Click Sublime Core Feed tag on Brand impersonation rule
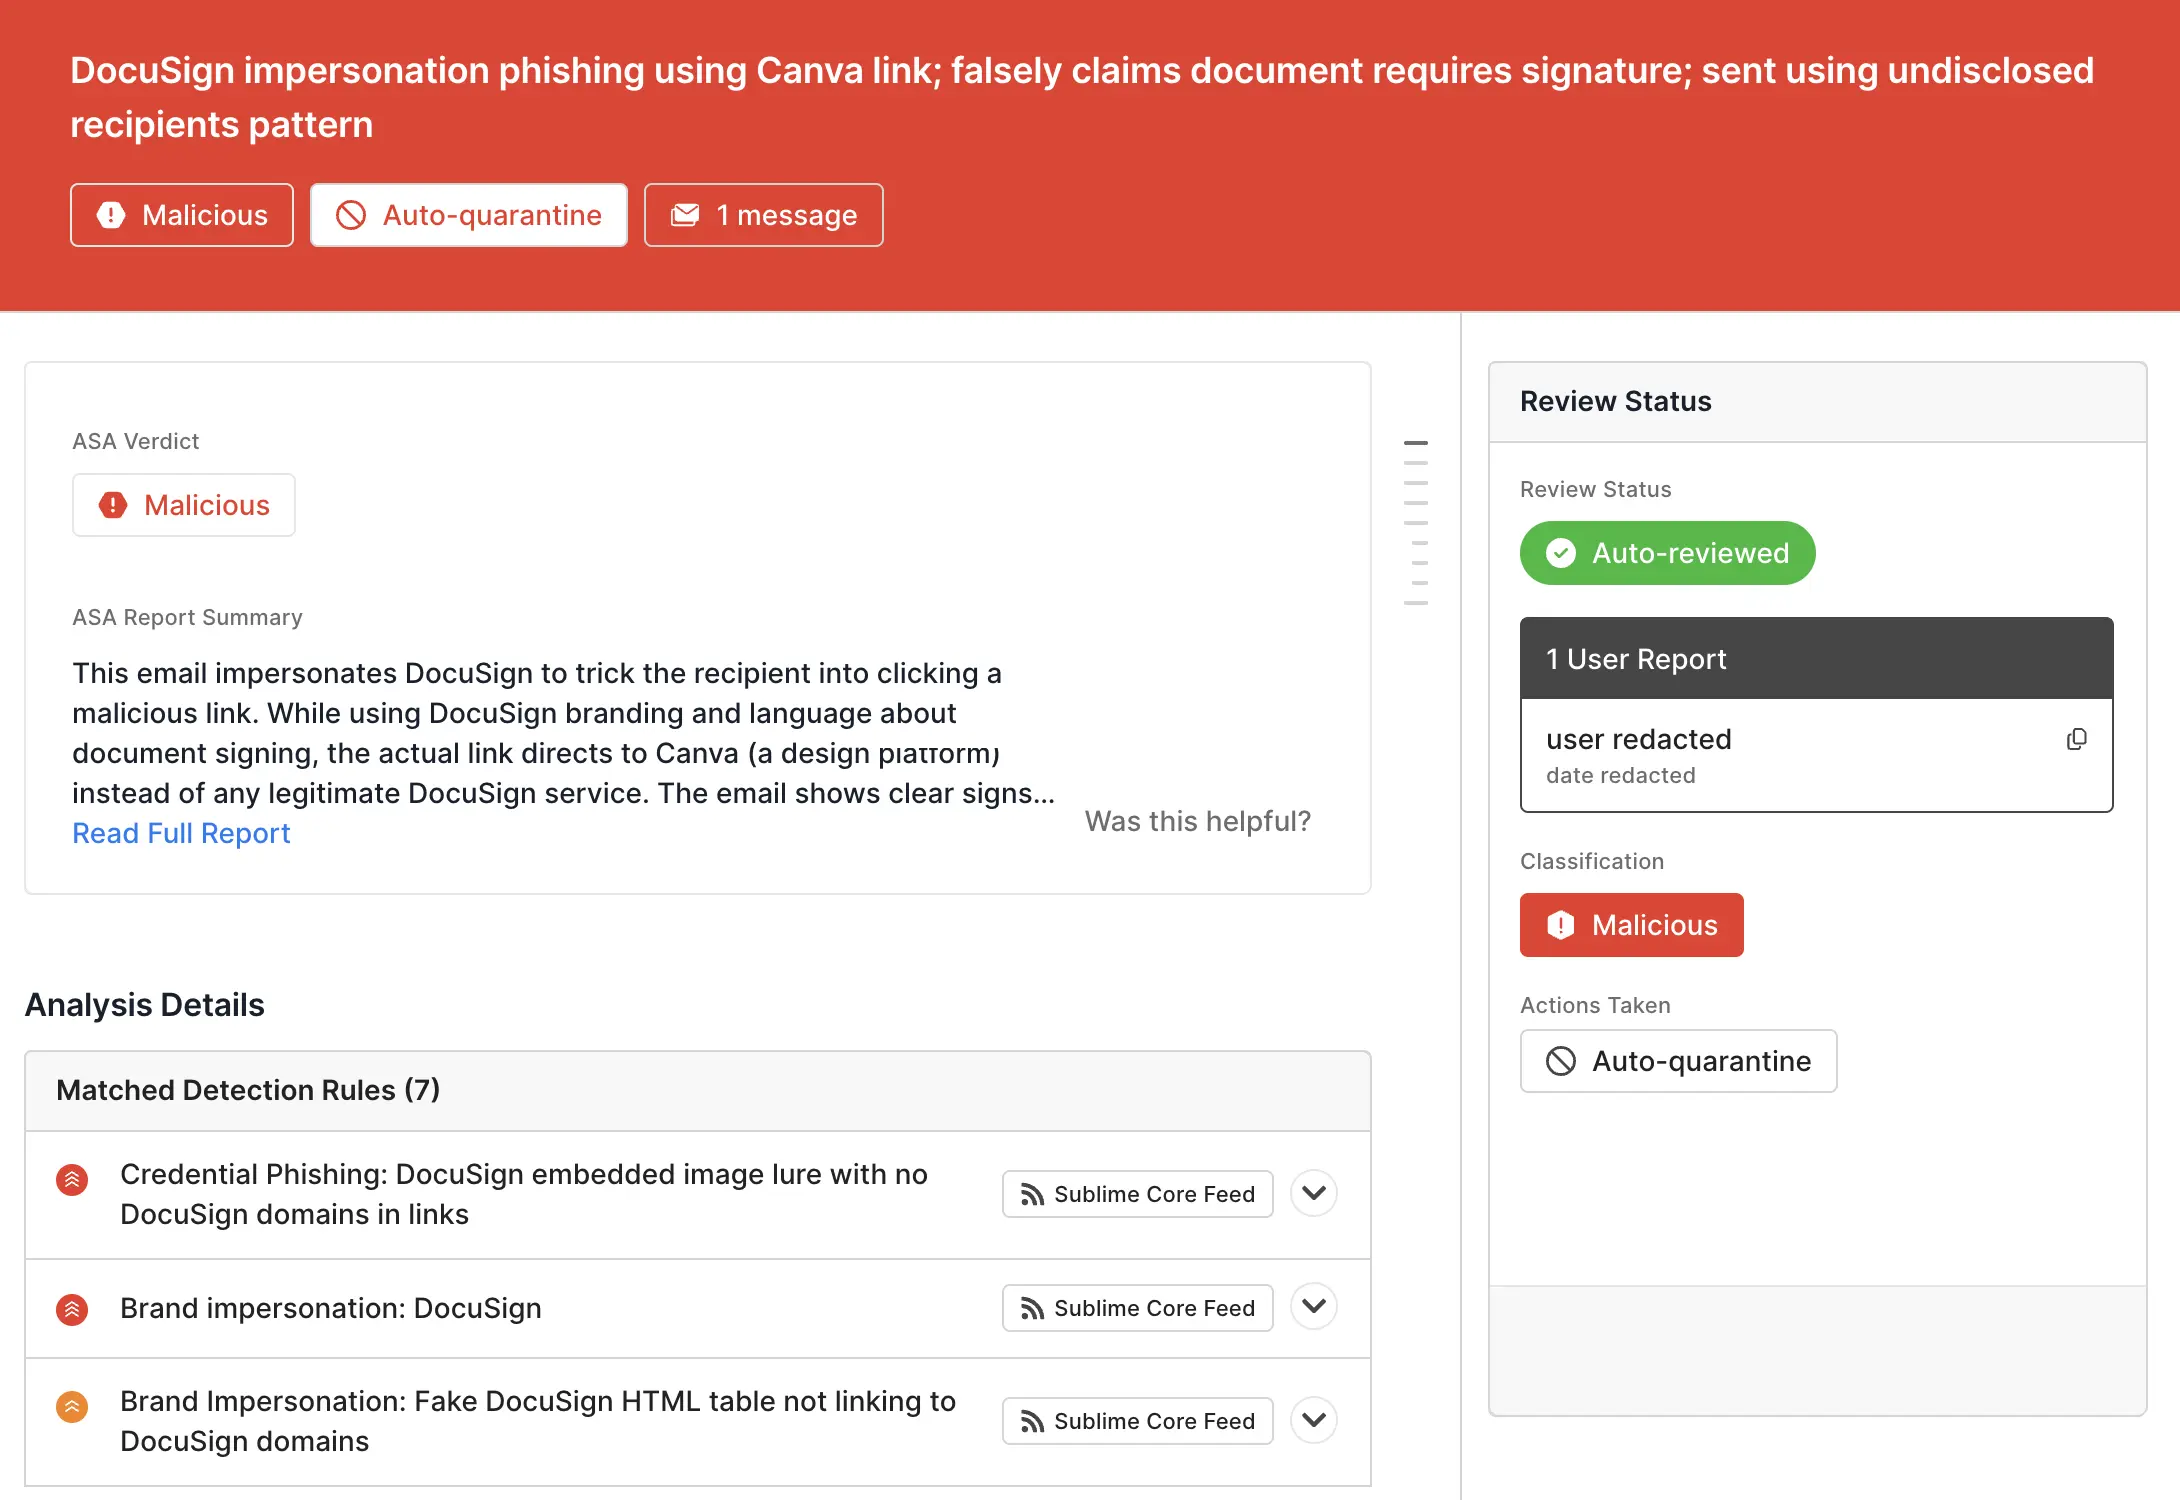The height and width of the screenshot is (1500, 2180). tap(1137, 1308)
